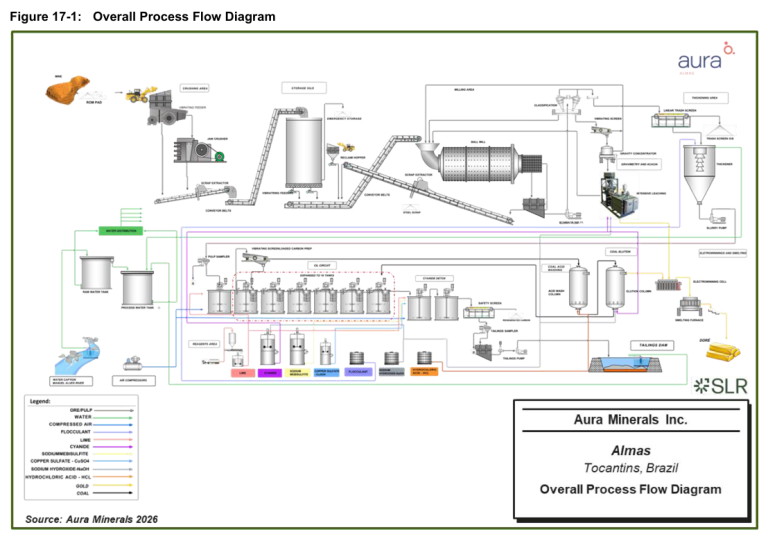768x541 pixels.
Task: Select the yellow loader beside the crushing feeder
Action: point(141,94)
